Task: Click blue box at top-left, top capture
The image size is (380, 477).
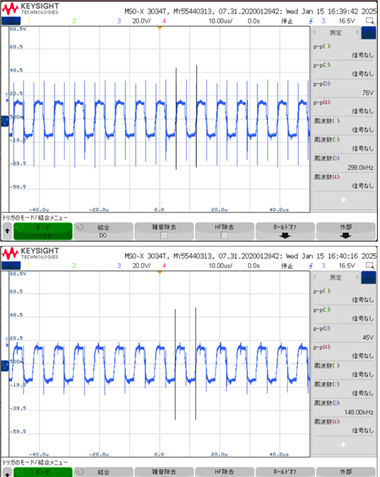Action: pyautogui.click(x=11, y=21)
